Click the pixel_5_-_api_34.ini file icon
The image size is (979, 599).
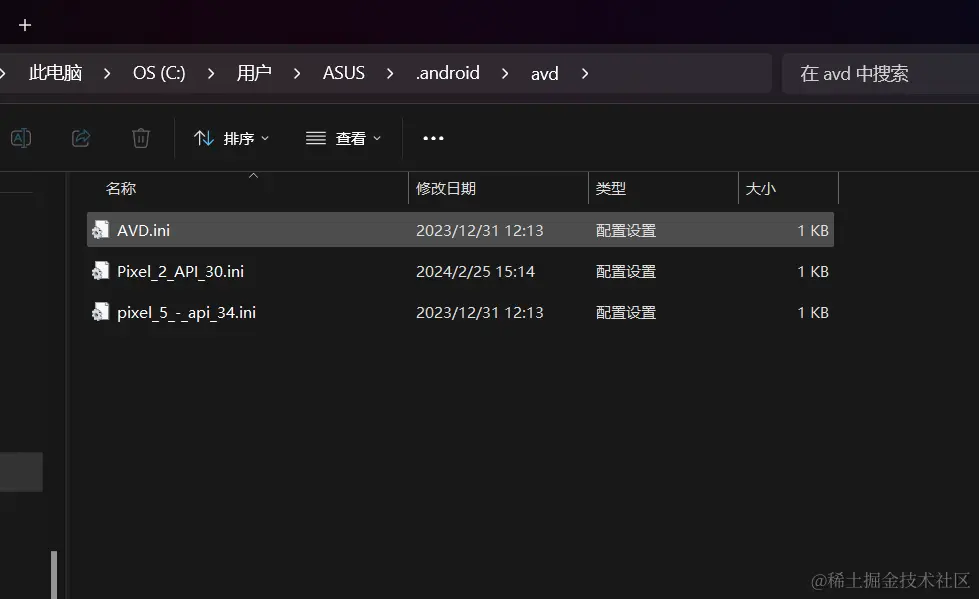101,312
